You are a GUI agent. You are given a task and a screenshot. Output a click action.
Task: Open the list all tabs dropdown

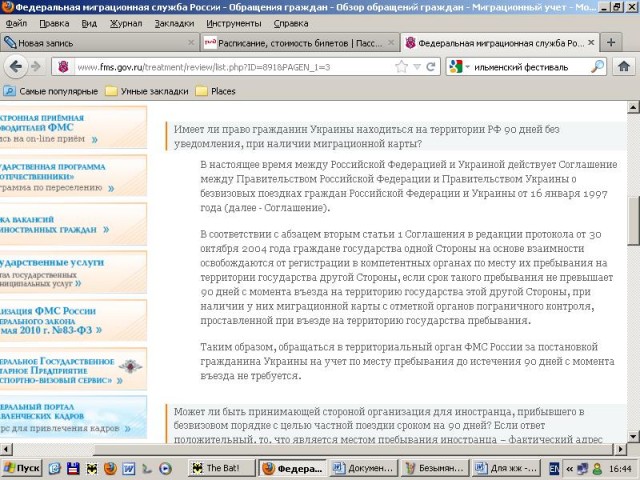coord(631,43)
